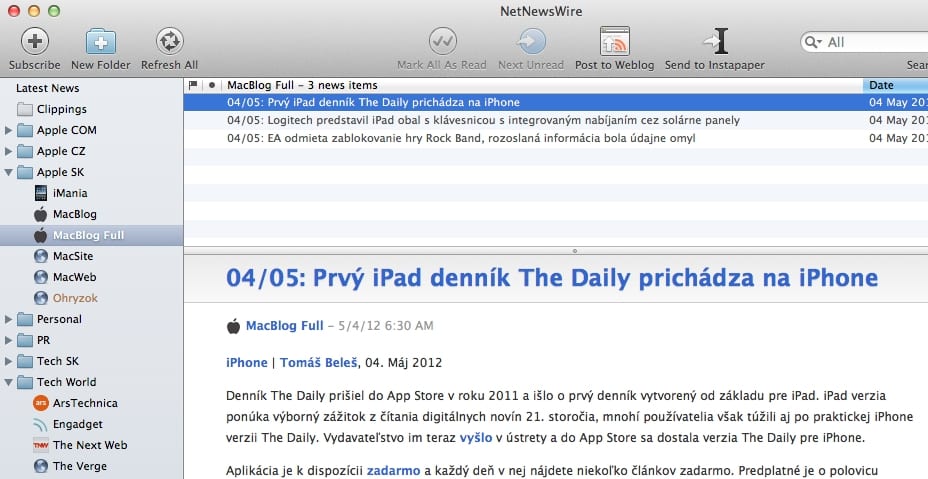
Task: Select the Apple SK folder icon
Action: coord(25,172)
